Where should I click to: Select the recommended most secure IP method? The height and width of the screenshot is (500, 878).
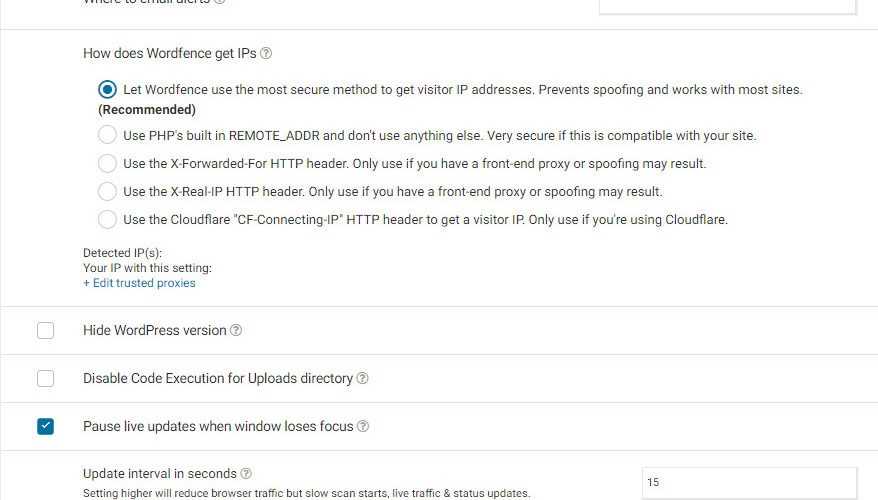click(x=107, y=89)
